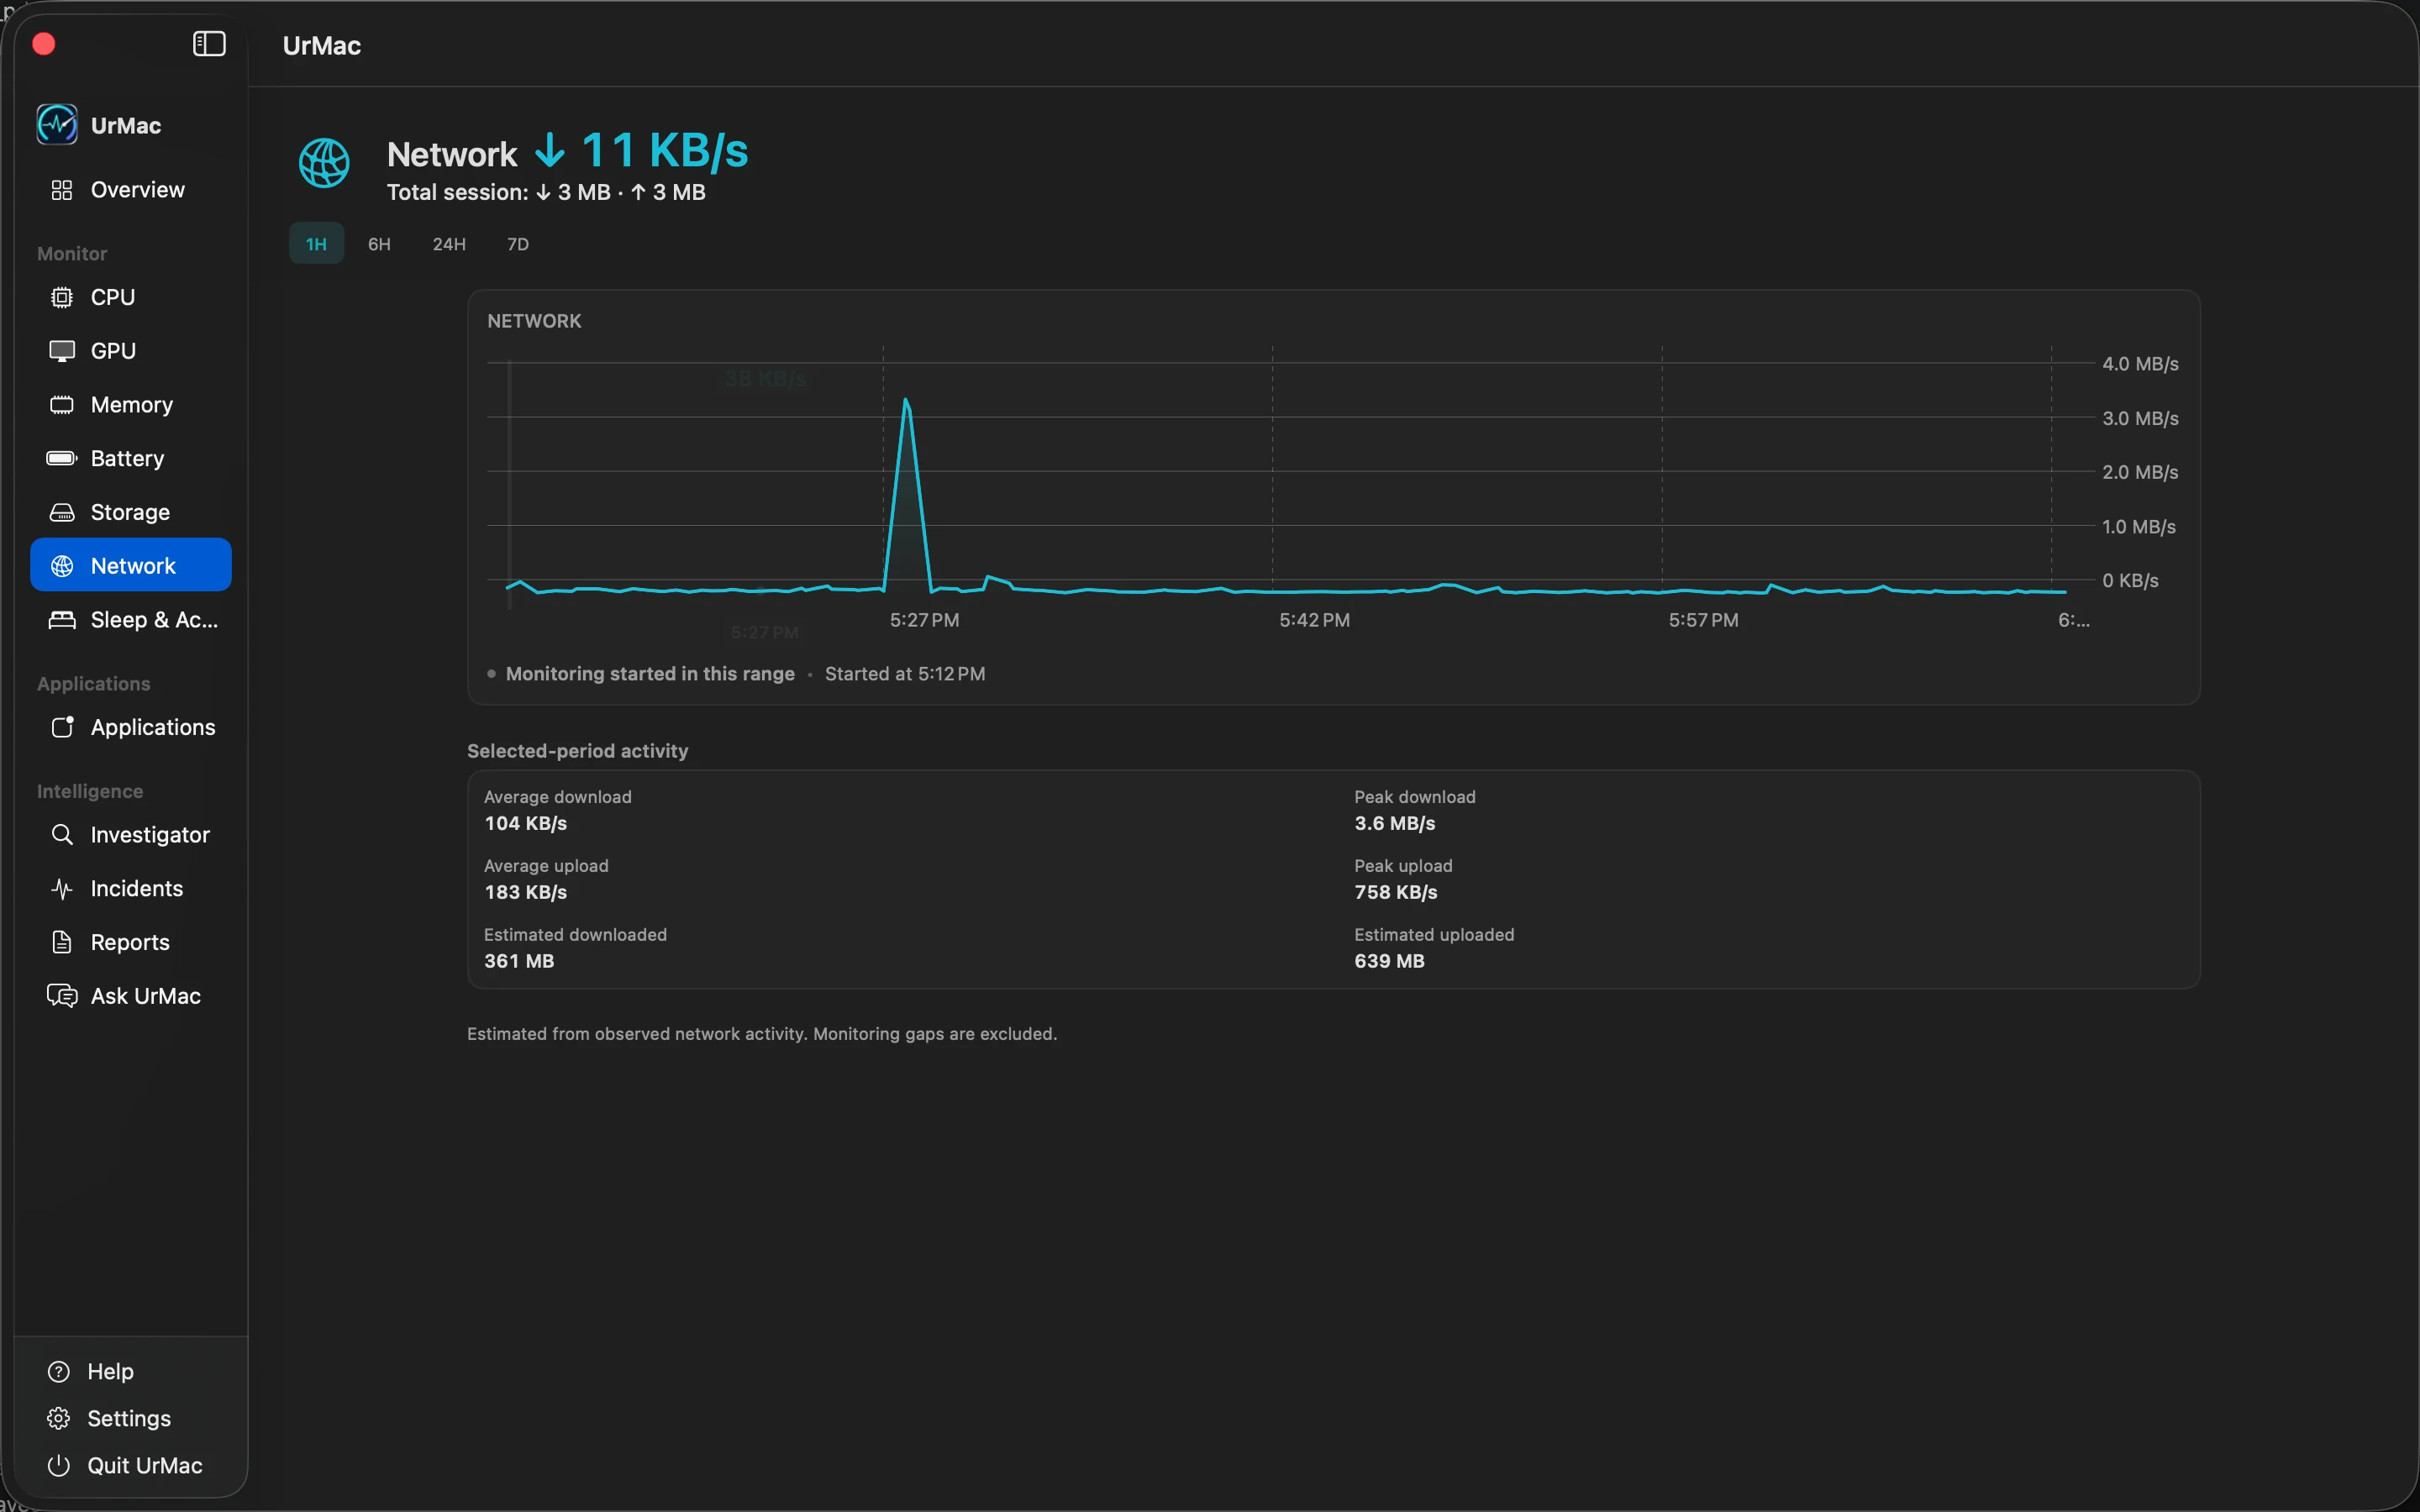The image size is (2420, 1512).
Task: Click the Peak download 3.6 MB/s value
Action: pyautogui.click(x=1395, y=823)
